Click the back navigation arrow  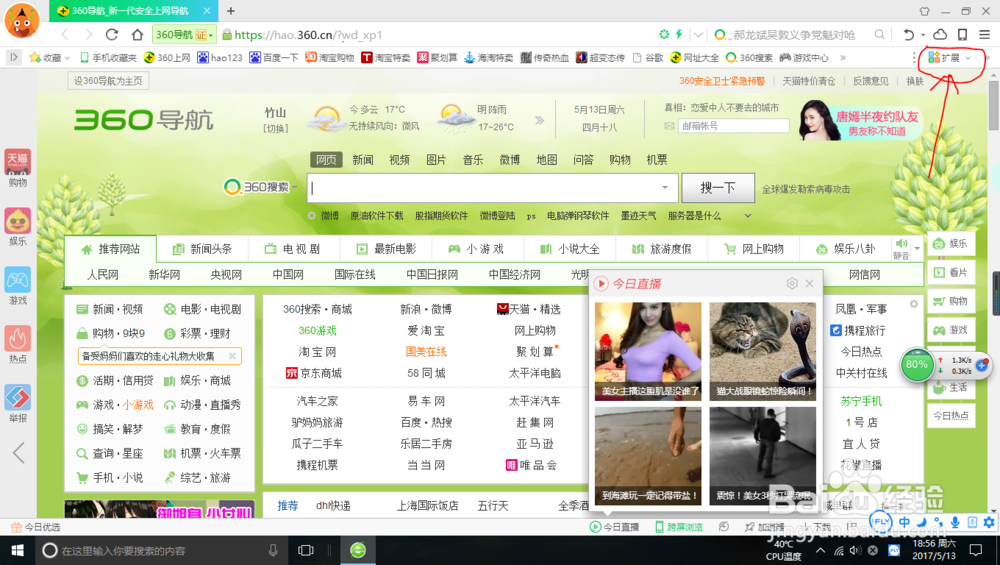click(64, 34)
